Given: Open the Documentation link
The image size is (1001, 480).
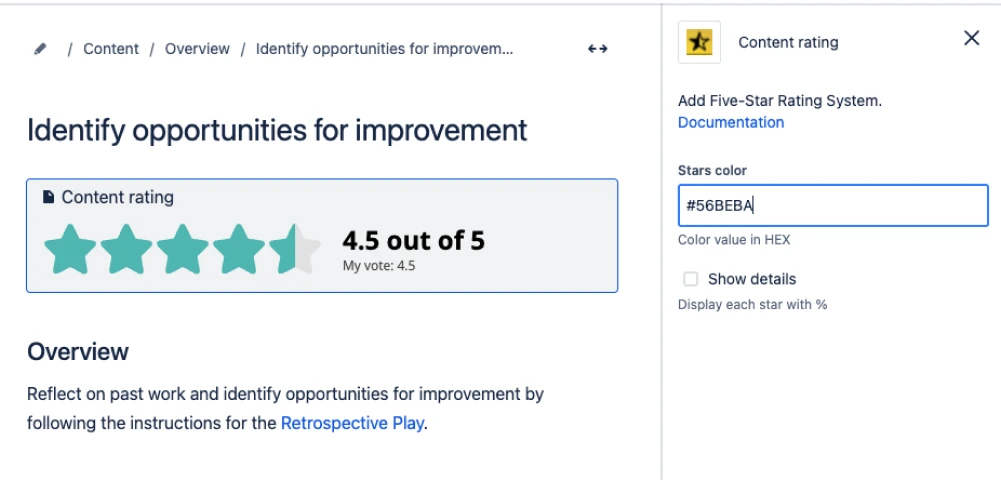Looking at the screenshot, I should click(731, 122).
